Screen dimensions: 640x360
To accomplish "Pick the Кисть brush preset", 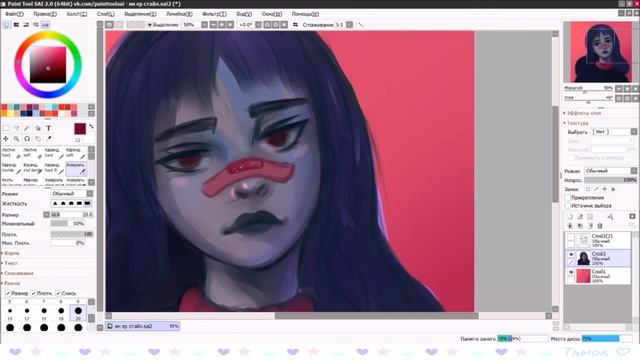I will [x=11, y=181].
